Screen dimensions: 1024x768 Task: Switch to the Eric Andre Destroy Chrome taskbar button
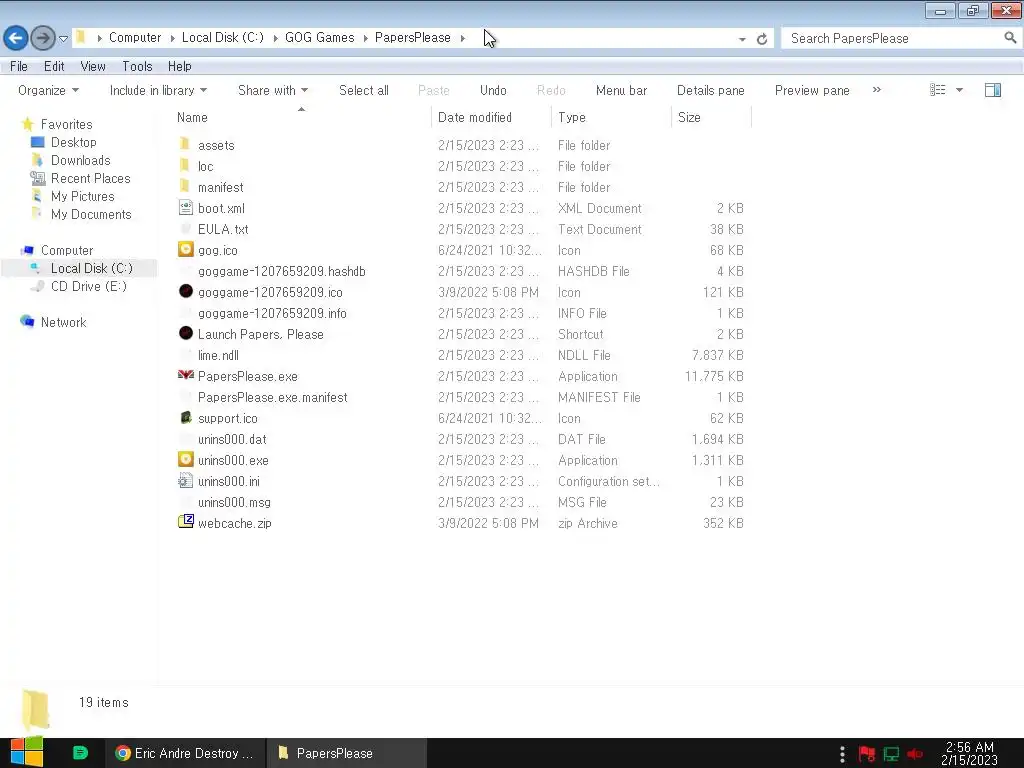click(185, 753)
